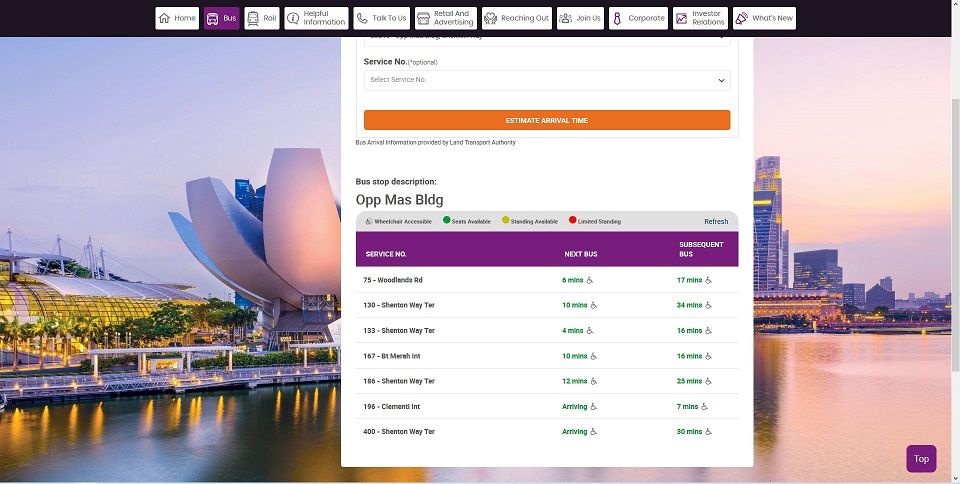Click Arriving status for service 196
960x484 pixels.
pos(574,406)
